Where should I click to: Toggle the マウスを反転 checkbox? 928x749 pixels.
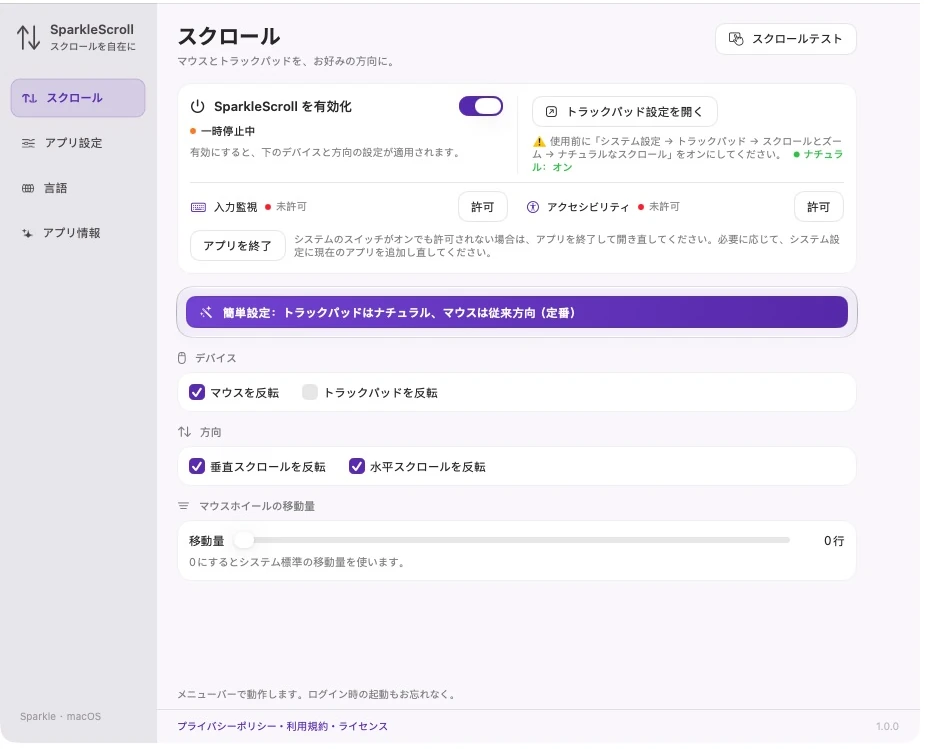coord(197,392)
